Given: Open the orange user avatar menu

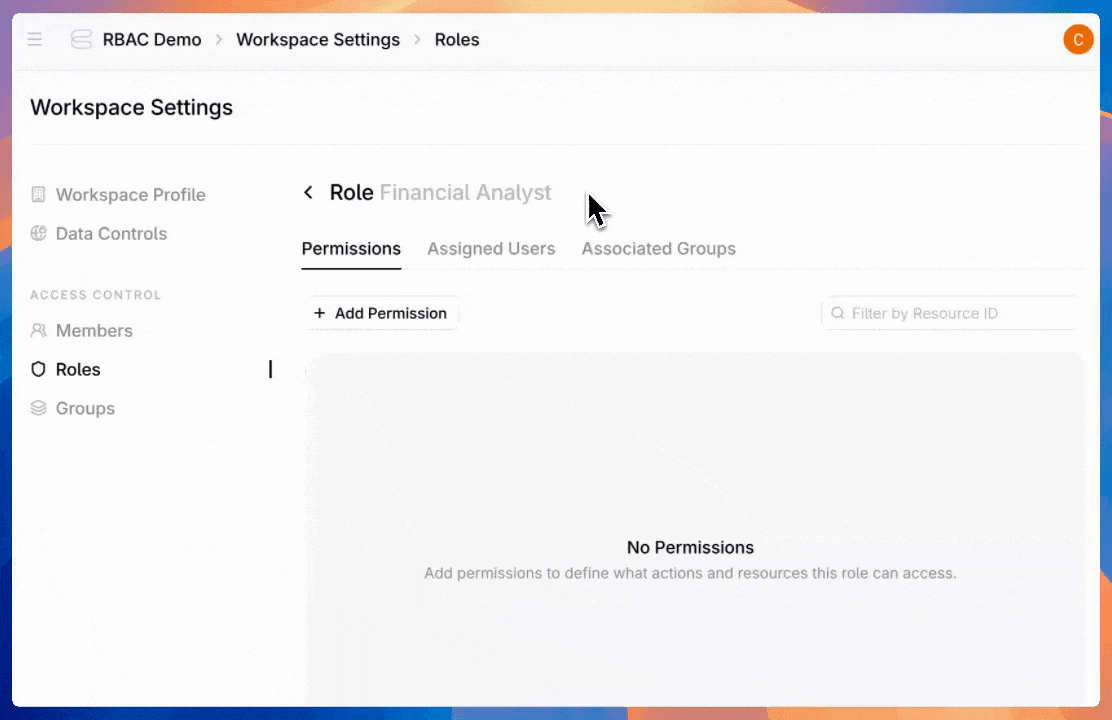Looking at the screenshot, I should point(1077,40).
